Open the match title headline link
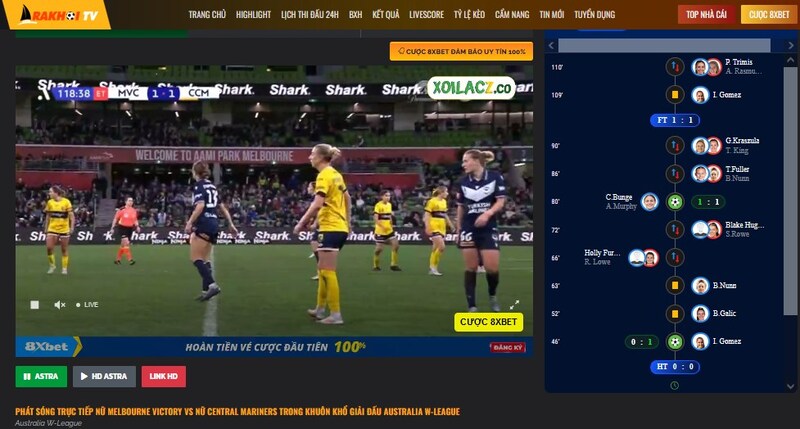 pos(237,411)
